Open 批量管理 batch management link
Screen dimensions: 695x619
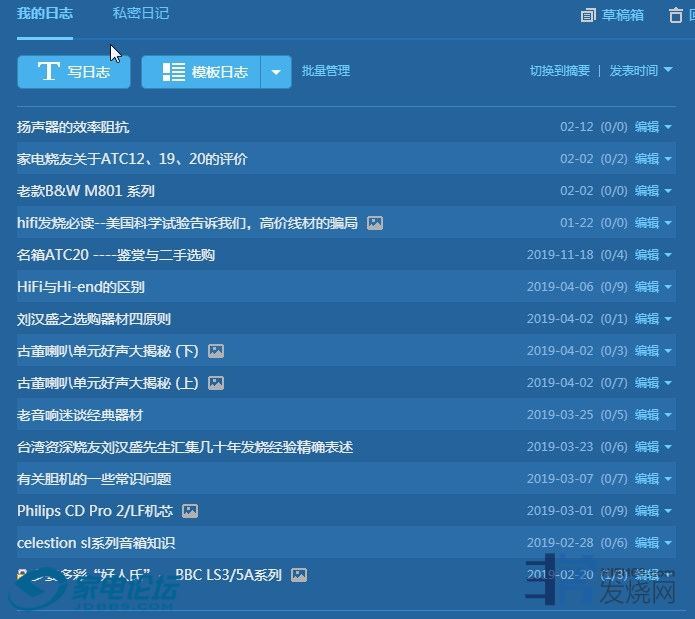coord(326,71)
